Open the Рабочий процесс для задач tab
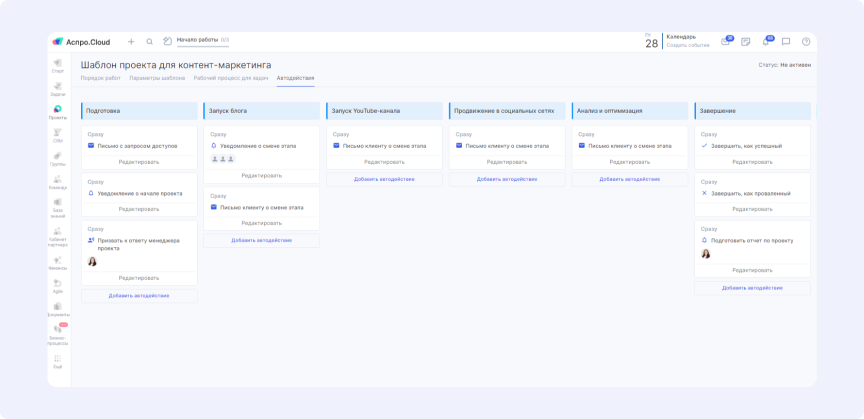This screenshot has height=419, width=864. pyautogui.click(x=231, y=78)
